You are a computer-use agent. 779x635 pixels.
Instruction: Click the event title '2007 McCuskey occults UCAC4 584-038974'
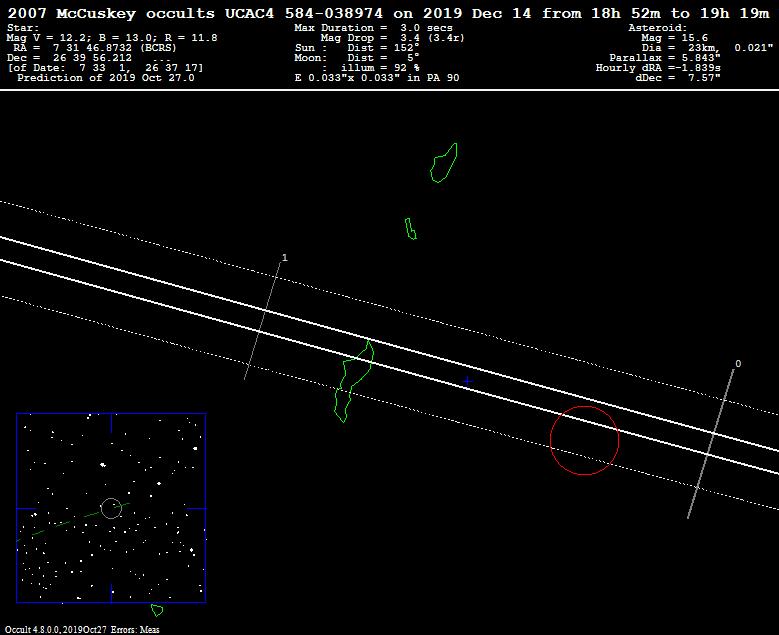pos(195,13)
